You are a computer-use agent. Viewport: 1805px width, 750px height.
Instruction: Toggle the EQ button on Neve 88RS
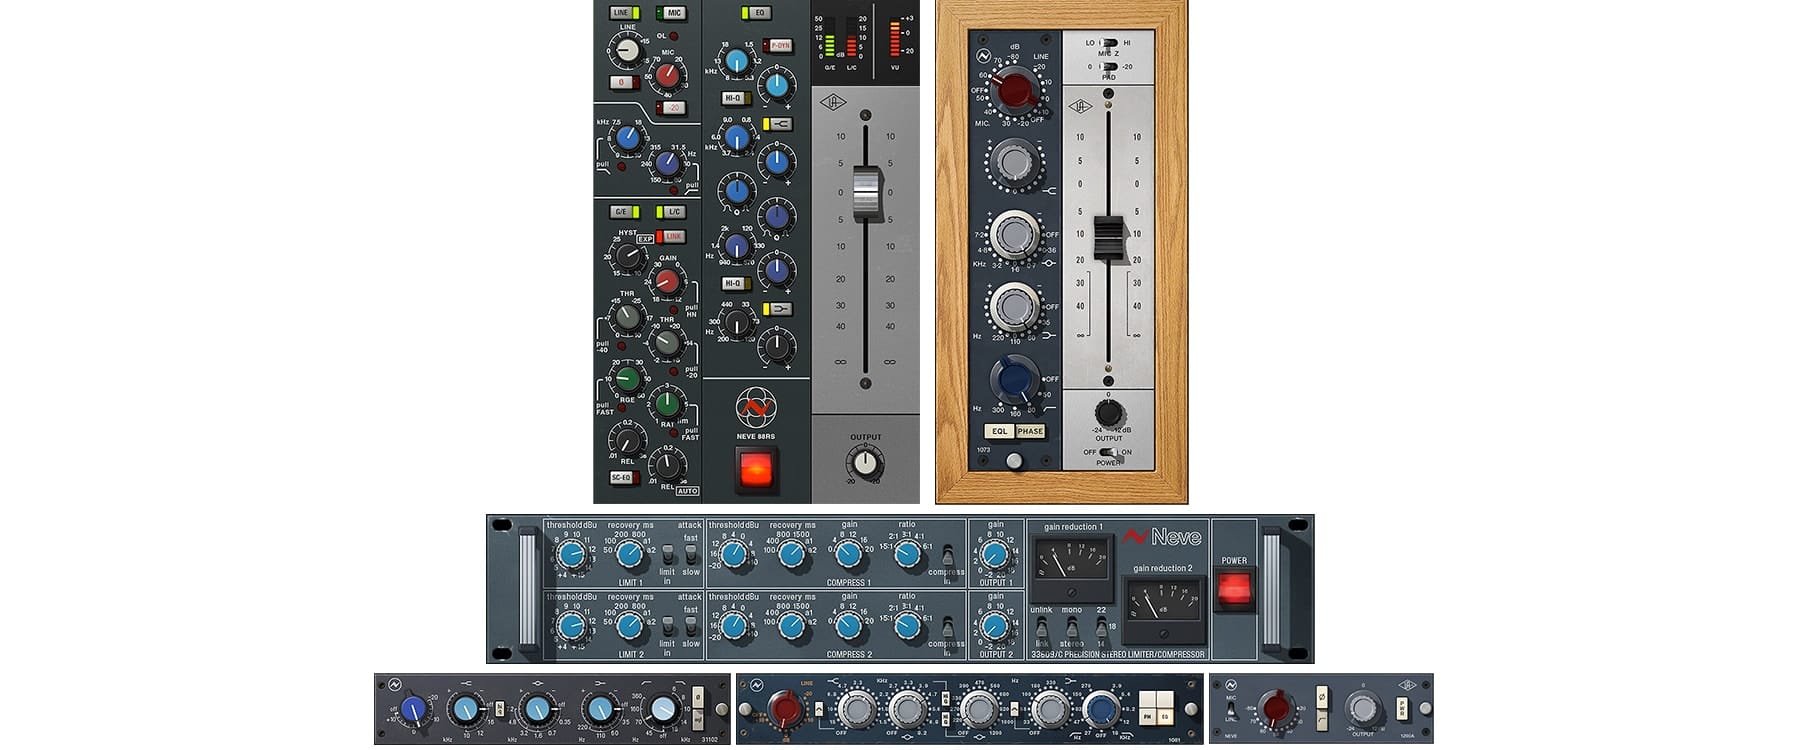click(x=756, y=13)
